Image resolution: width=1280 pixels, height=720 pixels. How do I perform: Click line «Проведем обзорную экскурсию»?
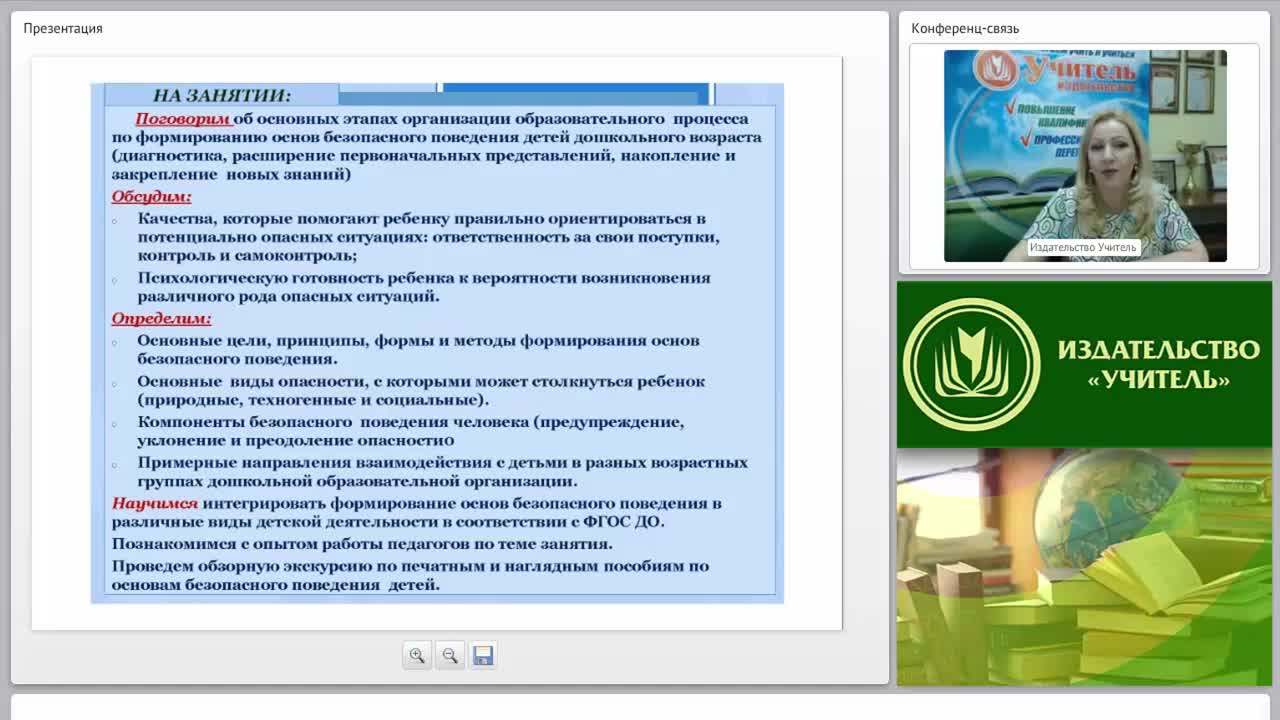point(410,575)
